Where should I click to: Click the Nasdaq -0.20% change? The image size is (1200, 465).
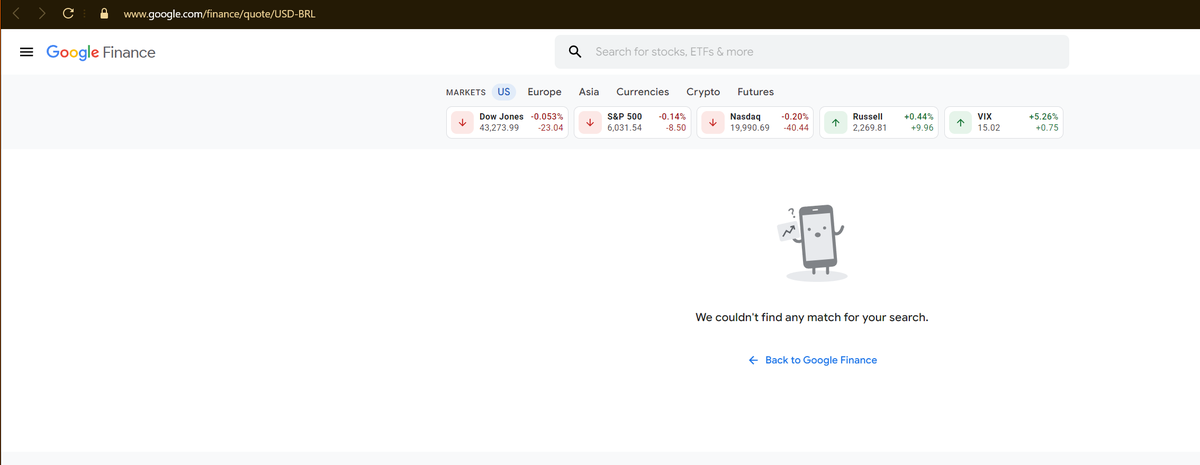coord(795,117)
